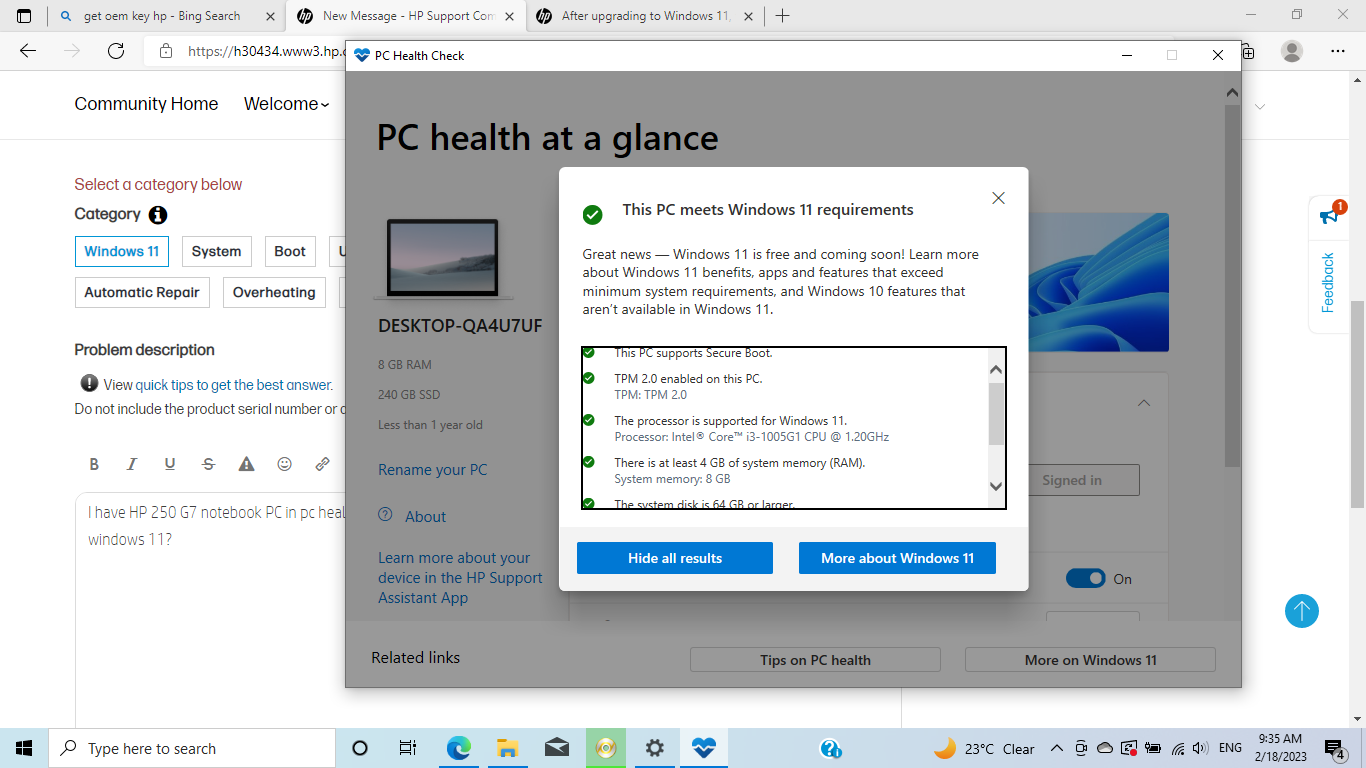This screenshot has height=768, width=1366.
Task: Click the warning triangle icon in editor toolbar
Action: (246, 464)
